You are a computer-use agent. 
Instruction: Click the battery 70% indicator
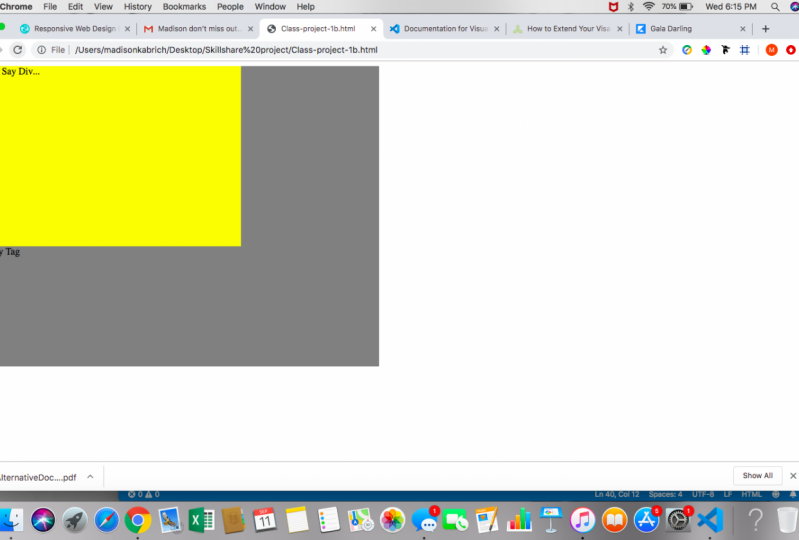677,7
